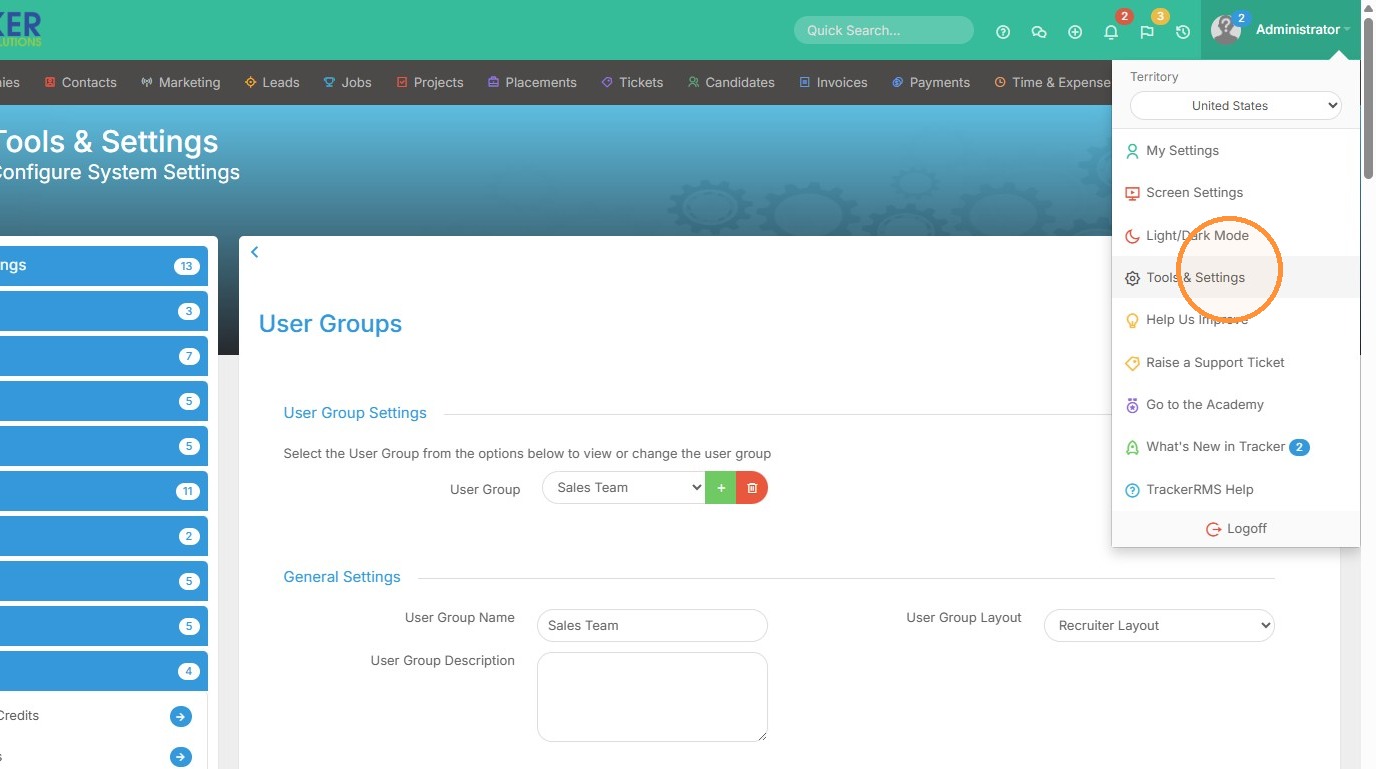
Task: Open the User Group Sales Team dropdown
Action: [624, 488]
